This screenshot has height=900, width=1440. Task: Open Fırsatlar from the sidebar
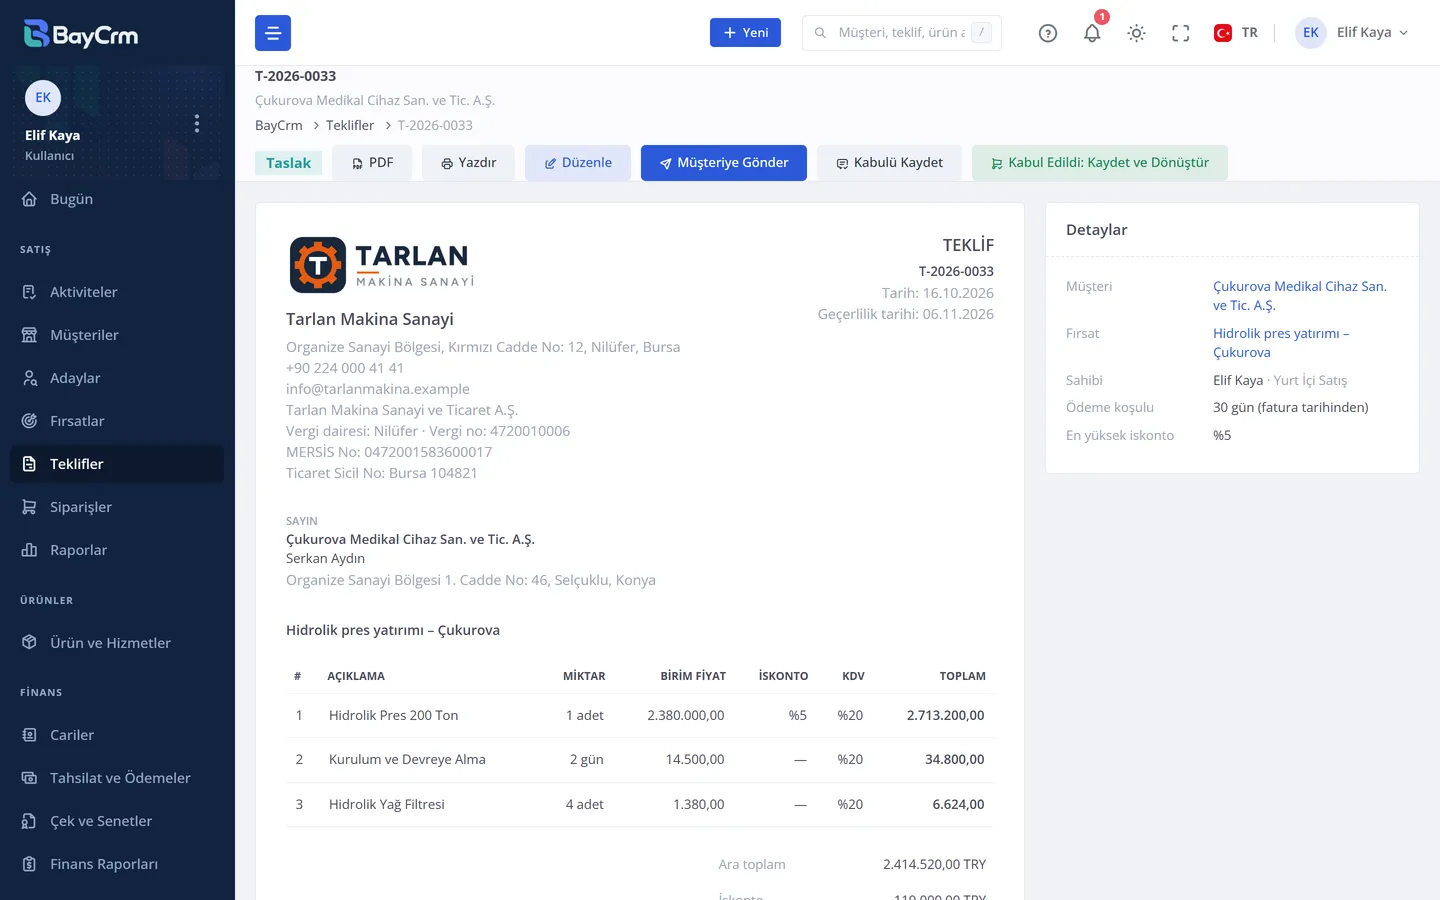[117, 421]
